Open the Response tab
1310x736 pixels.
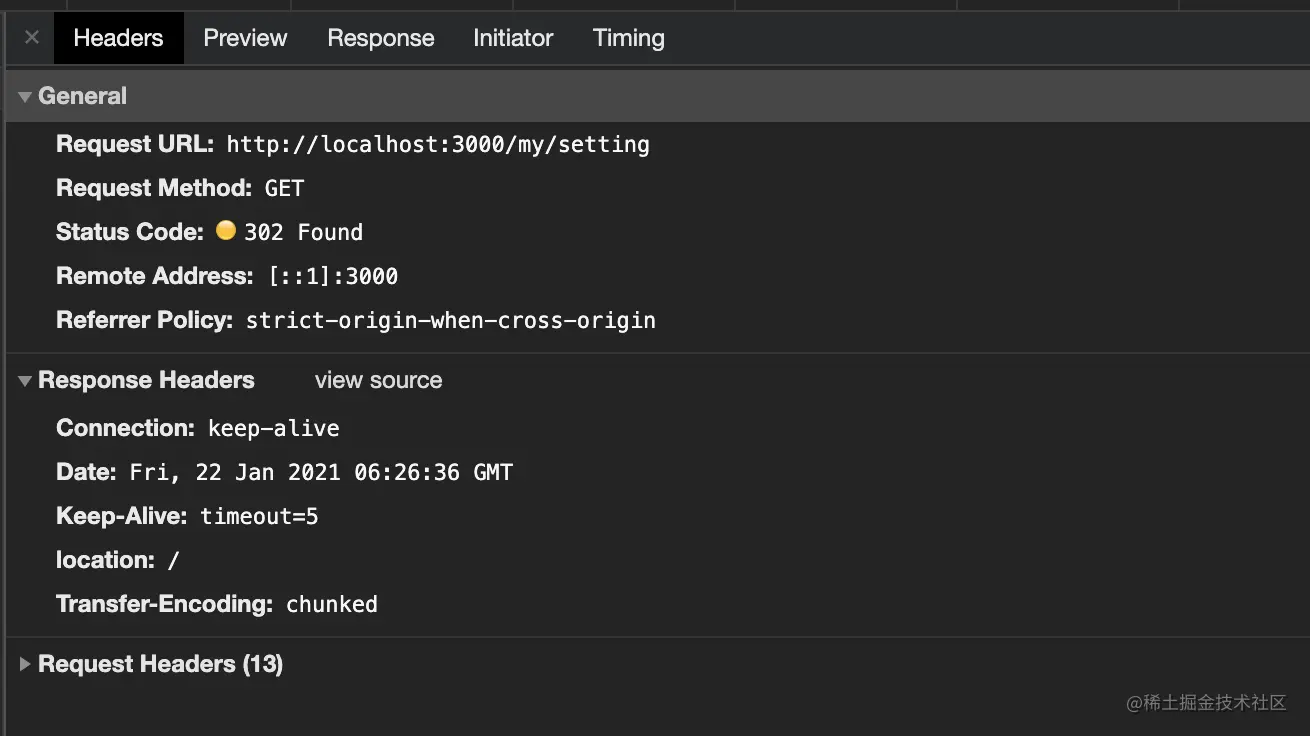[380, 38]
